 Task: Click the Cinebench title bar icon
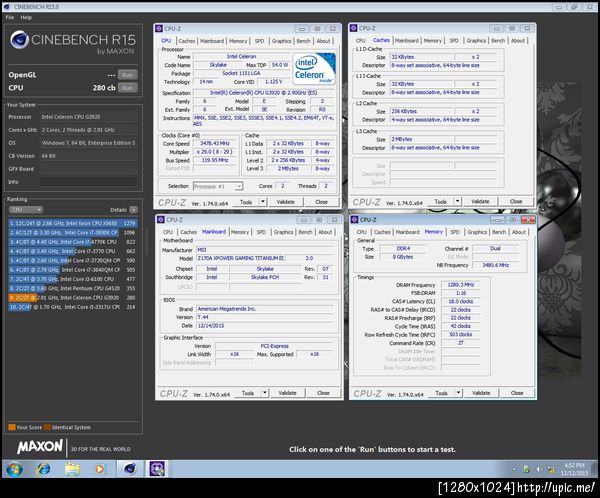pos(7,7)
